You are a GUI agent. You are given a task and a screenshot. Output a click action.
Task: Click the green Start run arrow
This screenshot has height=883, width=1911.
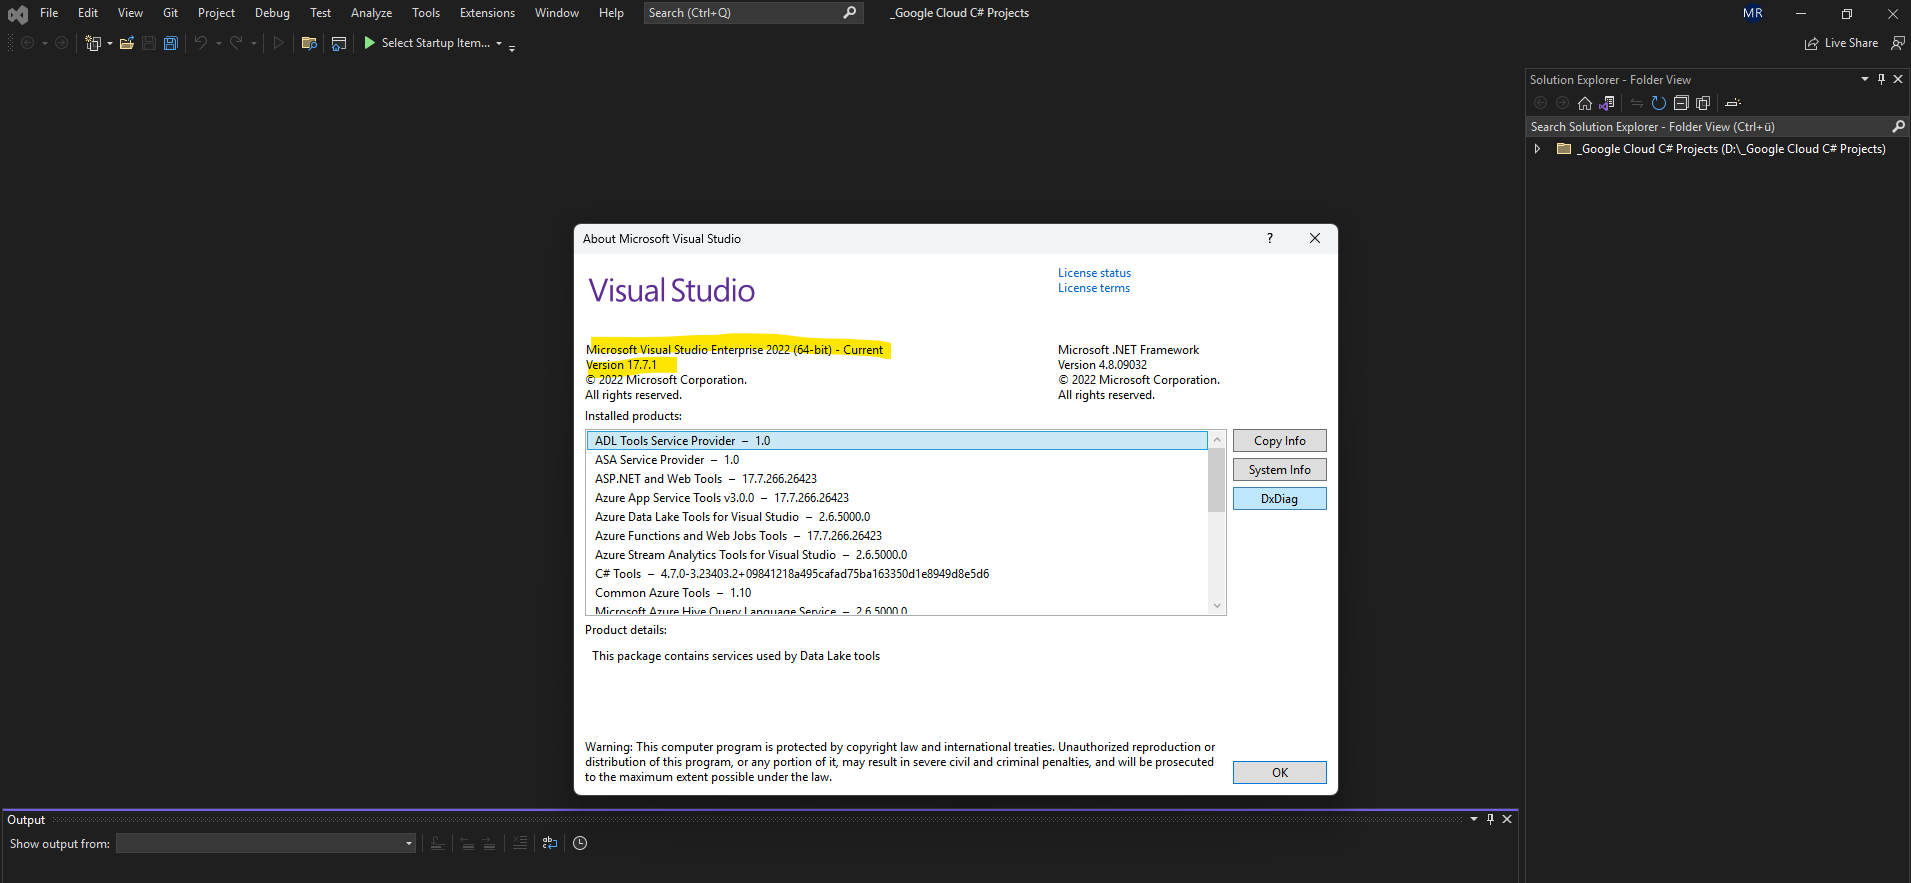pos(369,43)
